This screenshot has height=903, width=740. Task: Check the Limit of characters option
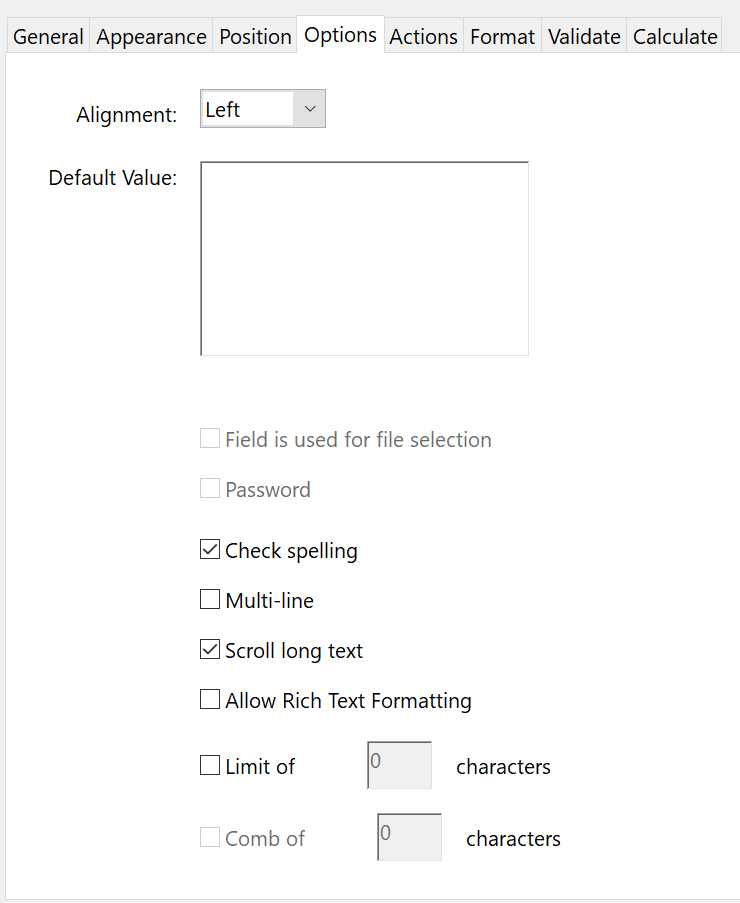(x=210, y=765)
